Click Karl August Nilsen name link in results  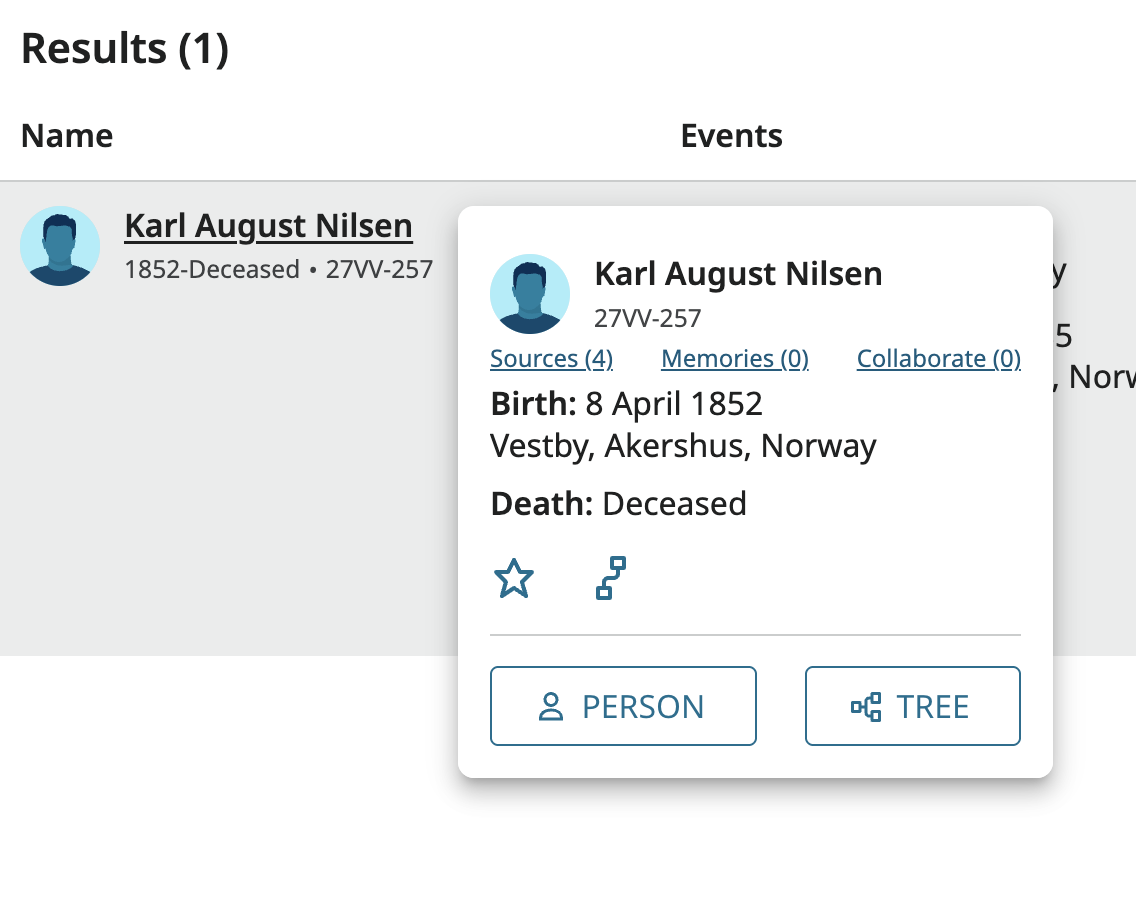[269, 226]
